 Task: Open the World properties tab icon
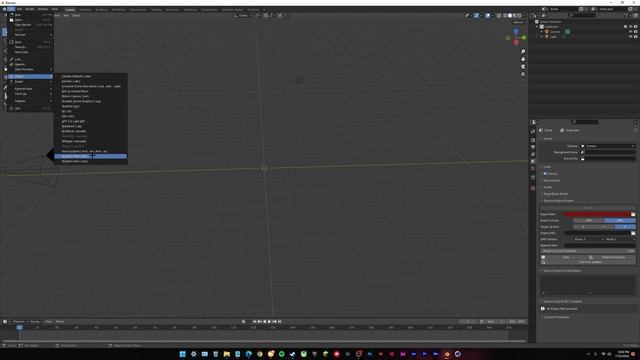coord(533,168)
